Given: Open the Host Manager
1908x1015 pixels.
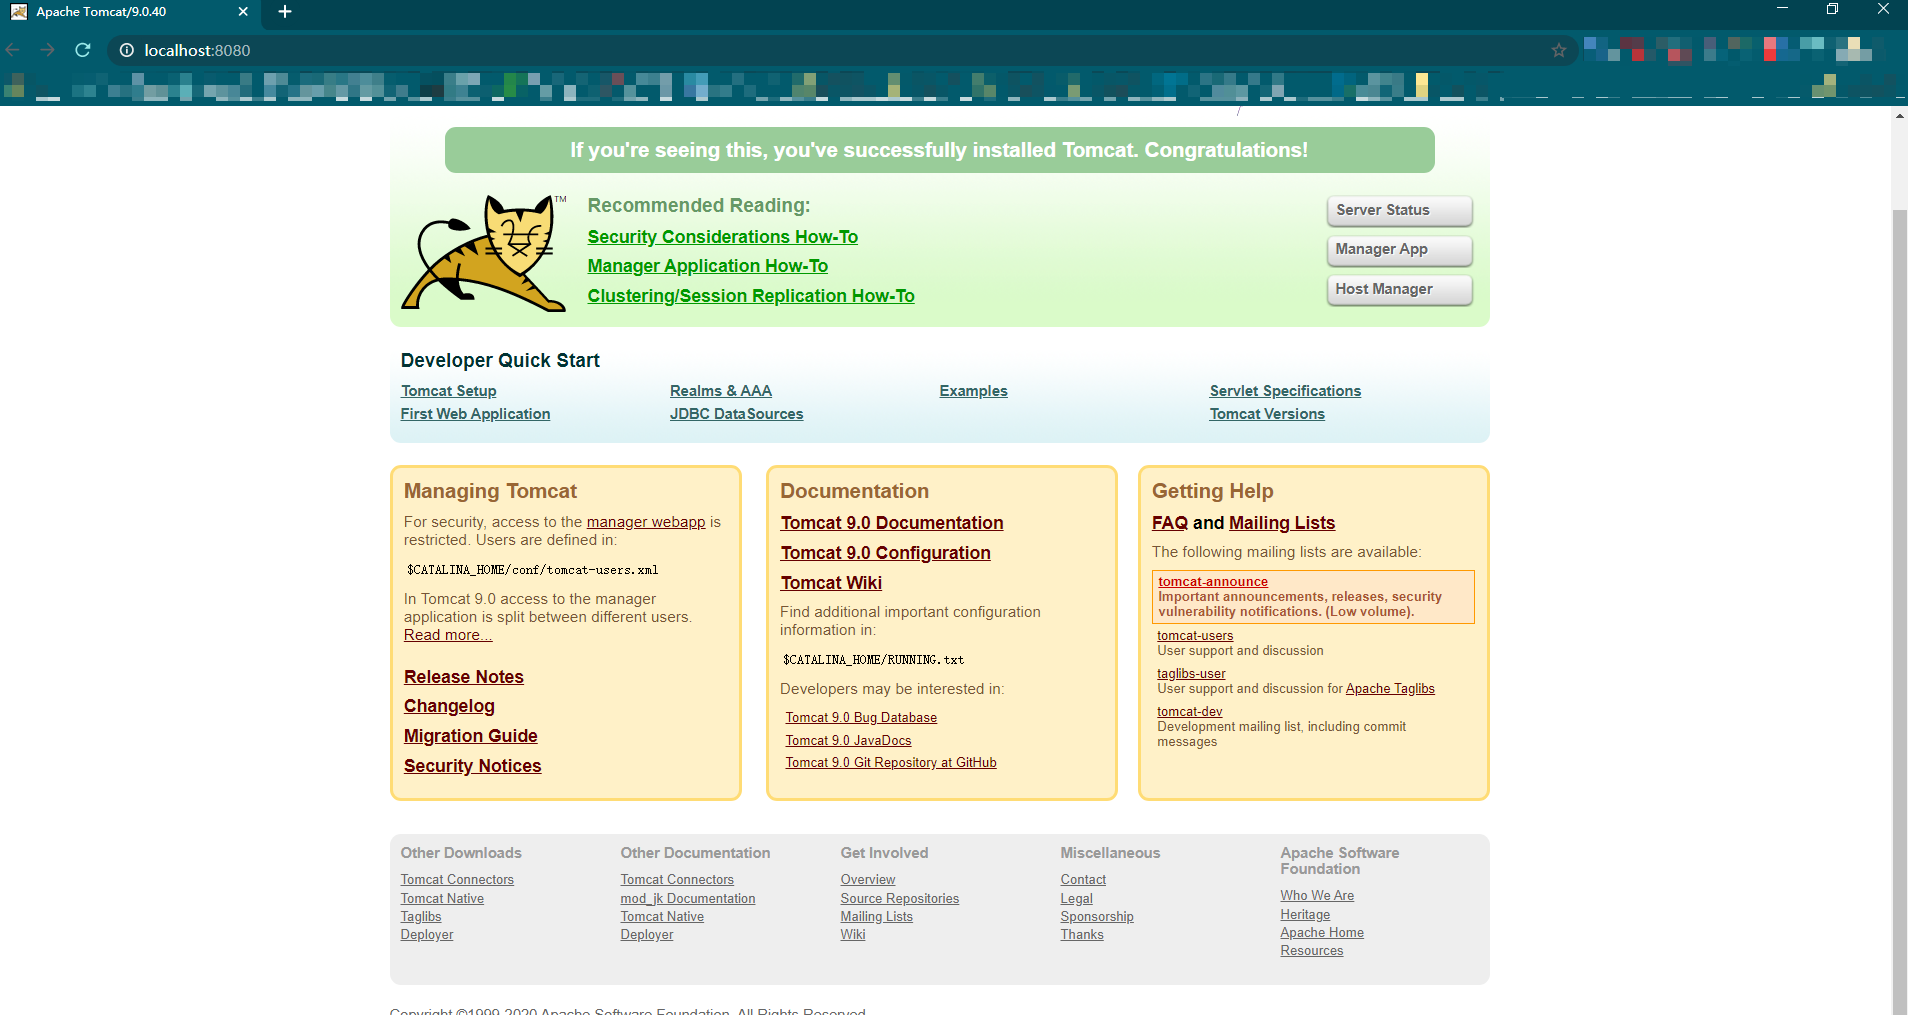Looking at the screenshot, I should [1400, 289].
